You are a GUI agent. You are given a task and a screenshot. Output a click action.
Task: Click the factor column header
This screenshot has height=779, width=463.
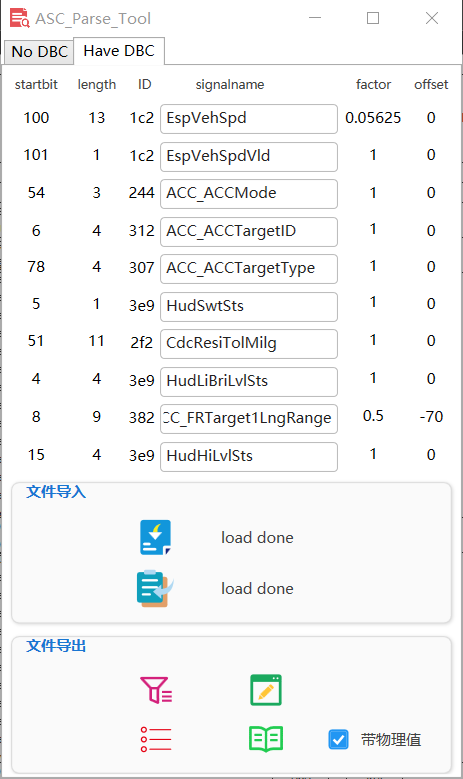pyautogui.click(x=374, y=84)
